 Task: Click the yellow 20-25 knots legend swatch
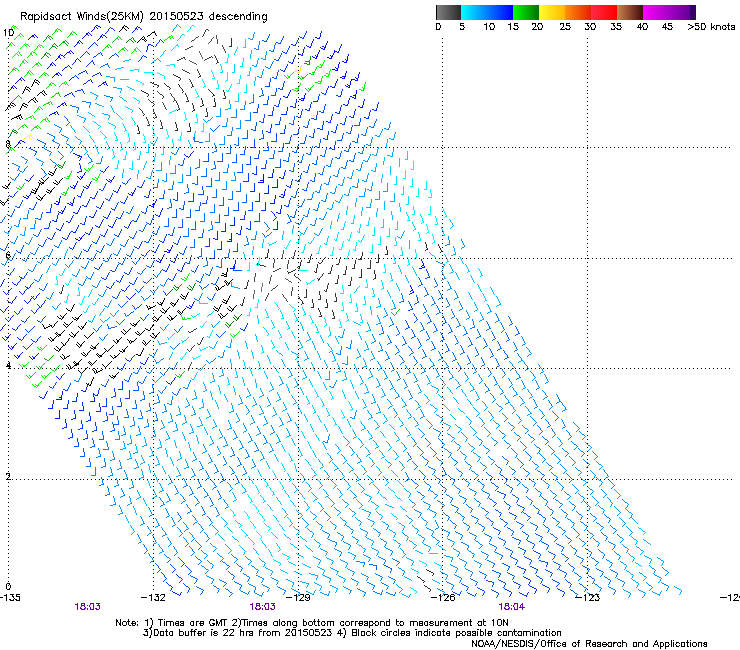point(552,12)
